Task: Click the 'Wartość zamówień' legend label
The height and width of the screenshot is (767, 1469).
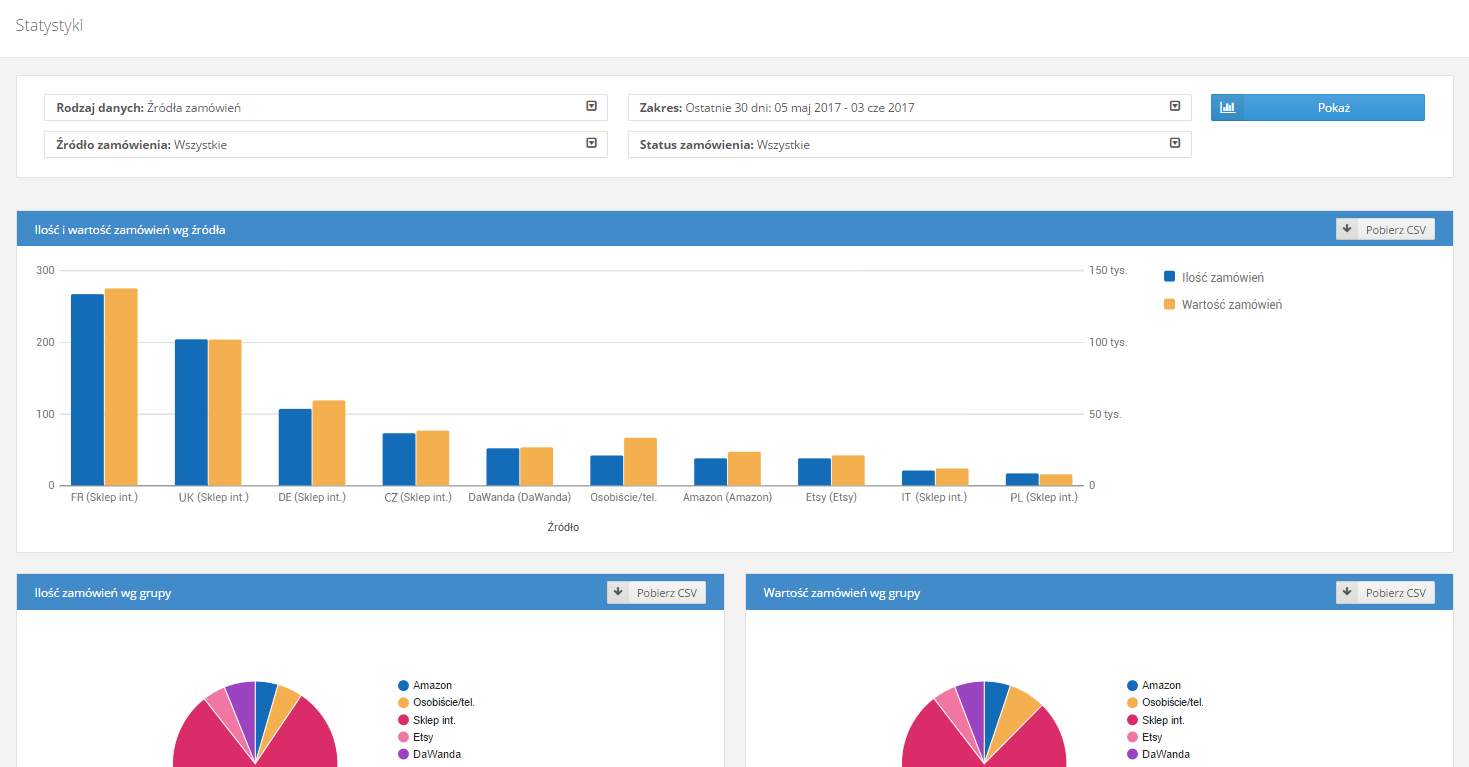Action: pos(1232,304)
